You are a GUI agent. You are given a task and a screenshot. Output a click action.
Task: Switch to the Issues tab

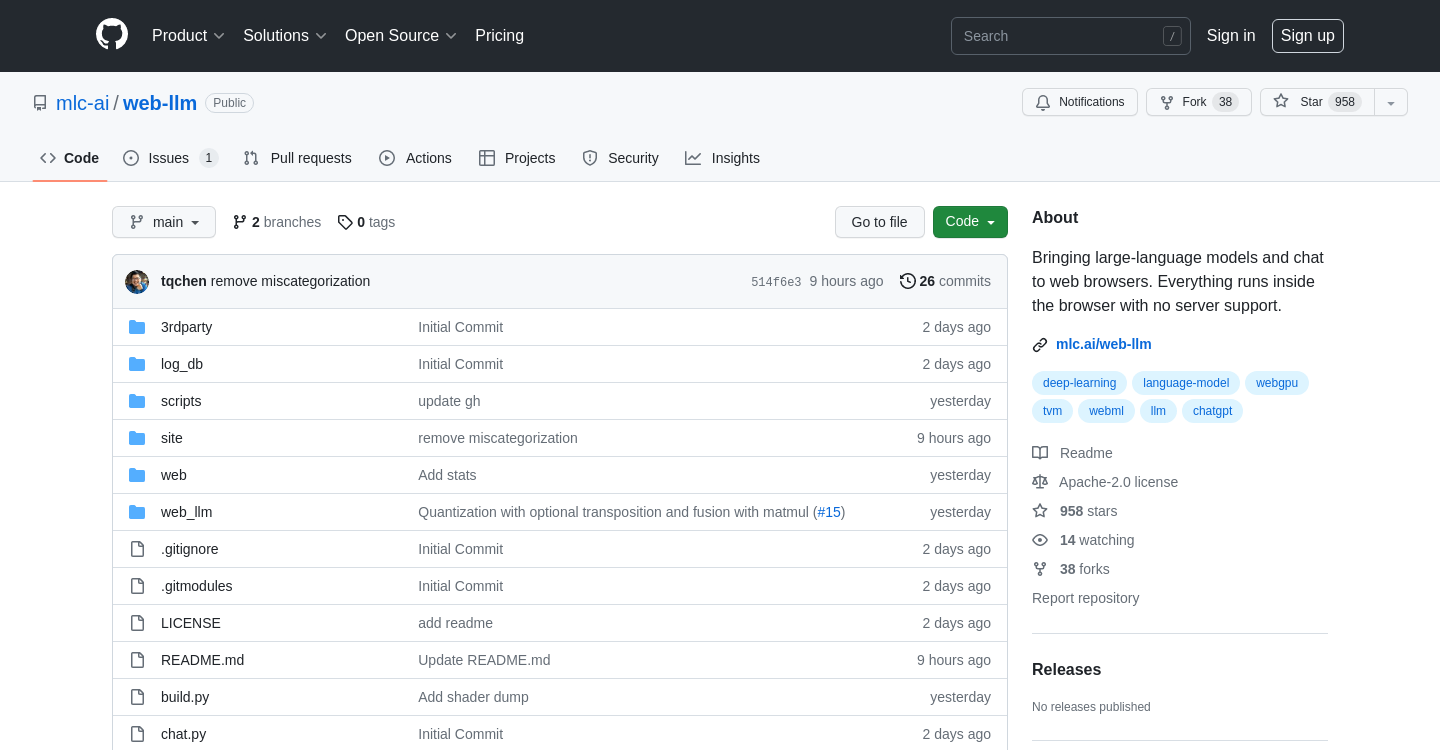click(x=168, y=158)
